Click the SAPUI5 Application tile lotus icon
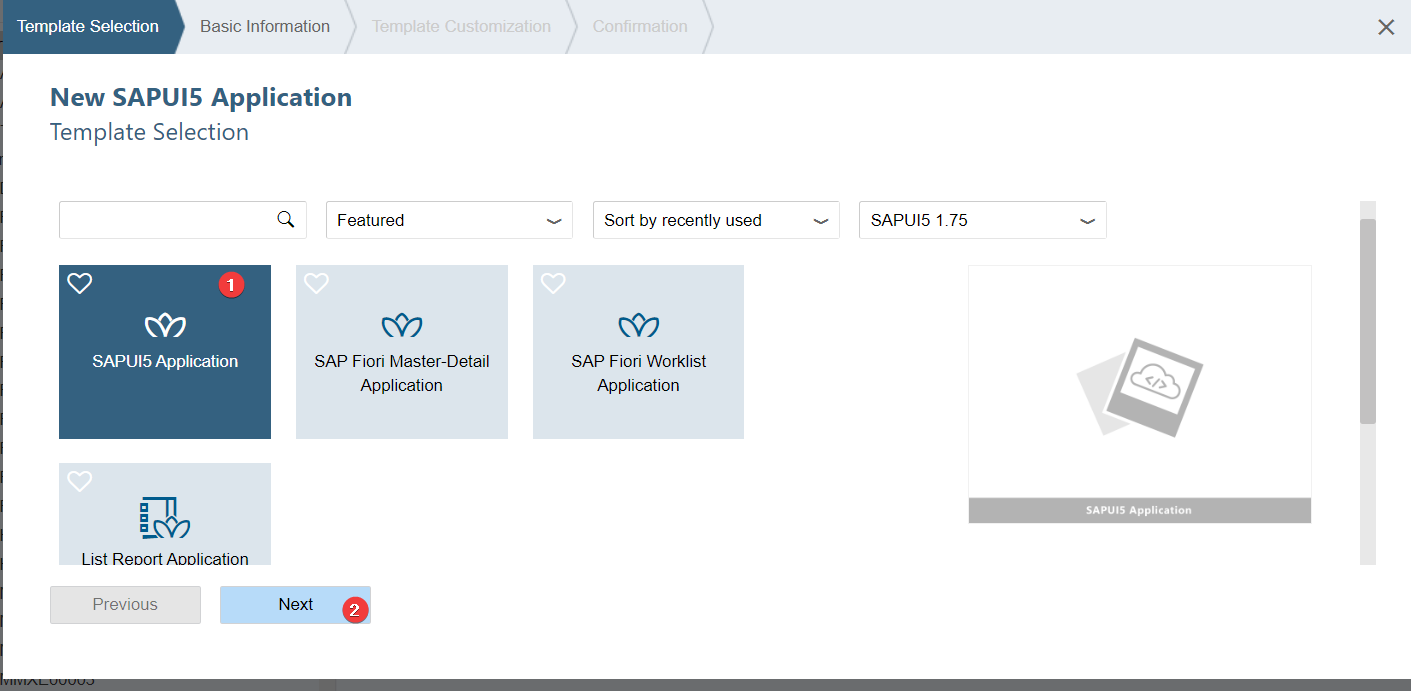Image resolution: width=1411 pixels, height=691 pixels. click(x=165, y=325)
